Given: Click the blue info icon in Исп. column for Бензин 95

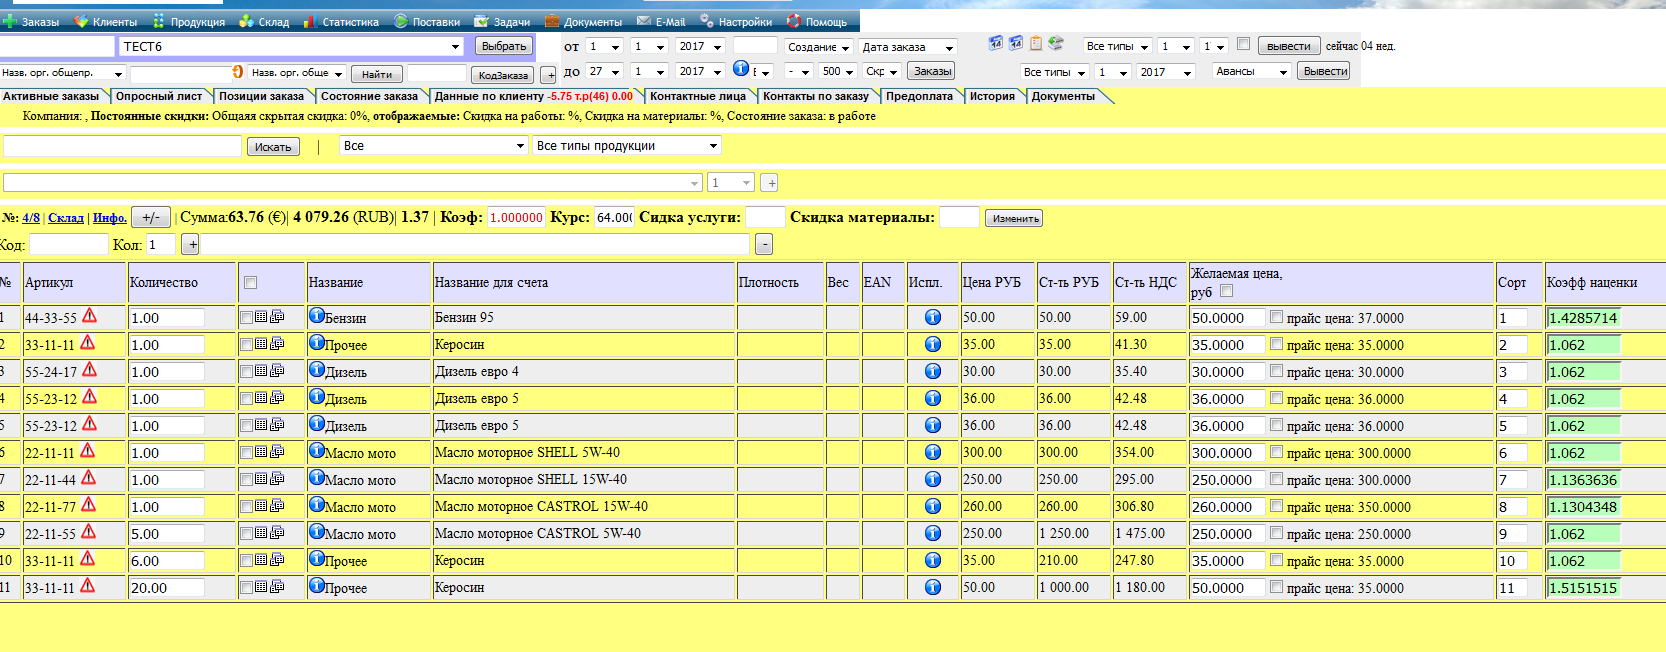Looking at the screenshot, I should [932, 317].
